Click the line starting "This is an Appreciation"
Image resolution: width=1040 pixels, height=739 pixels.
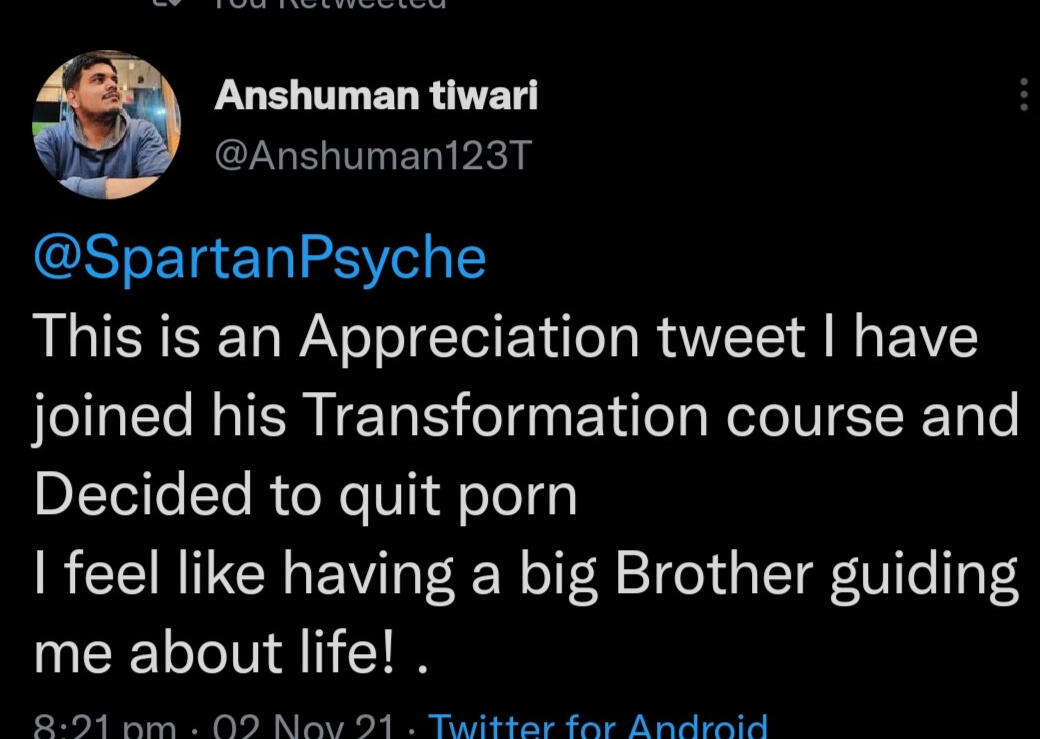[x=506, y=339]
